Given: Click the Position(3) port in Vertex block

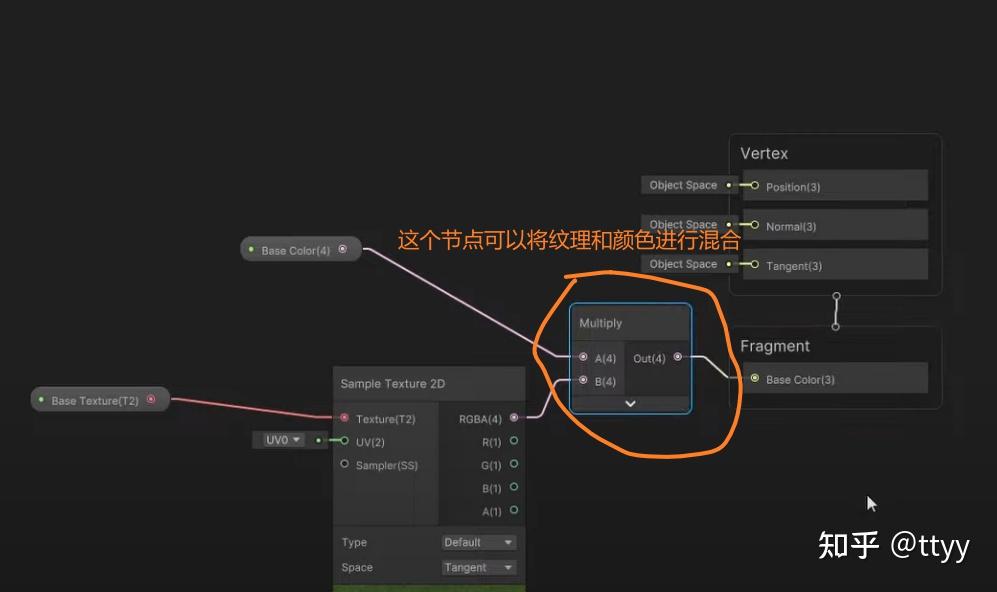Looking at the screenshot, I should point(755,187).
